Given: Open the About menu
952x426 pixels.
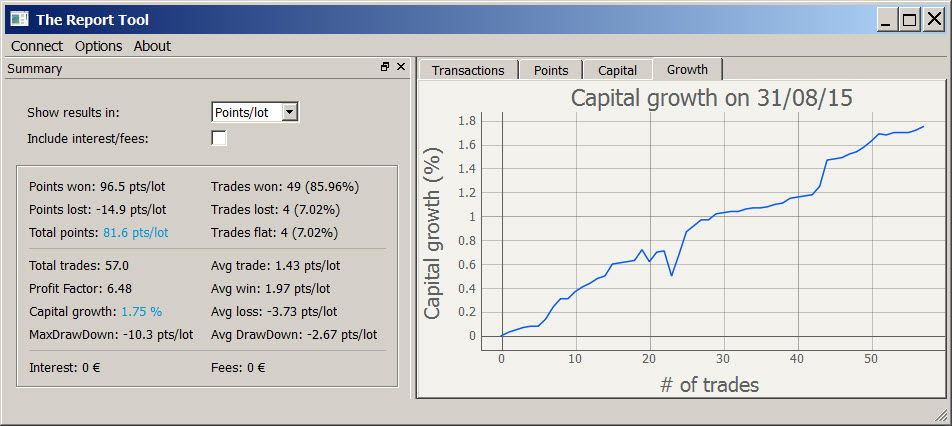Looking at the screenshot, I should point(152,46).
